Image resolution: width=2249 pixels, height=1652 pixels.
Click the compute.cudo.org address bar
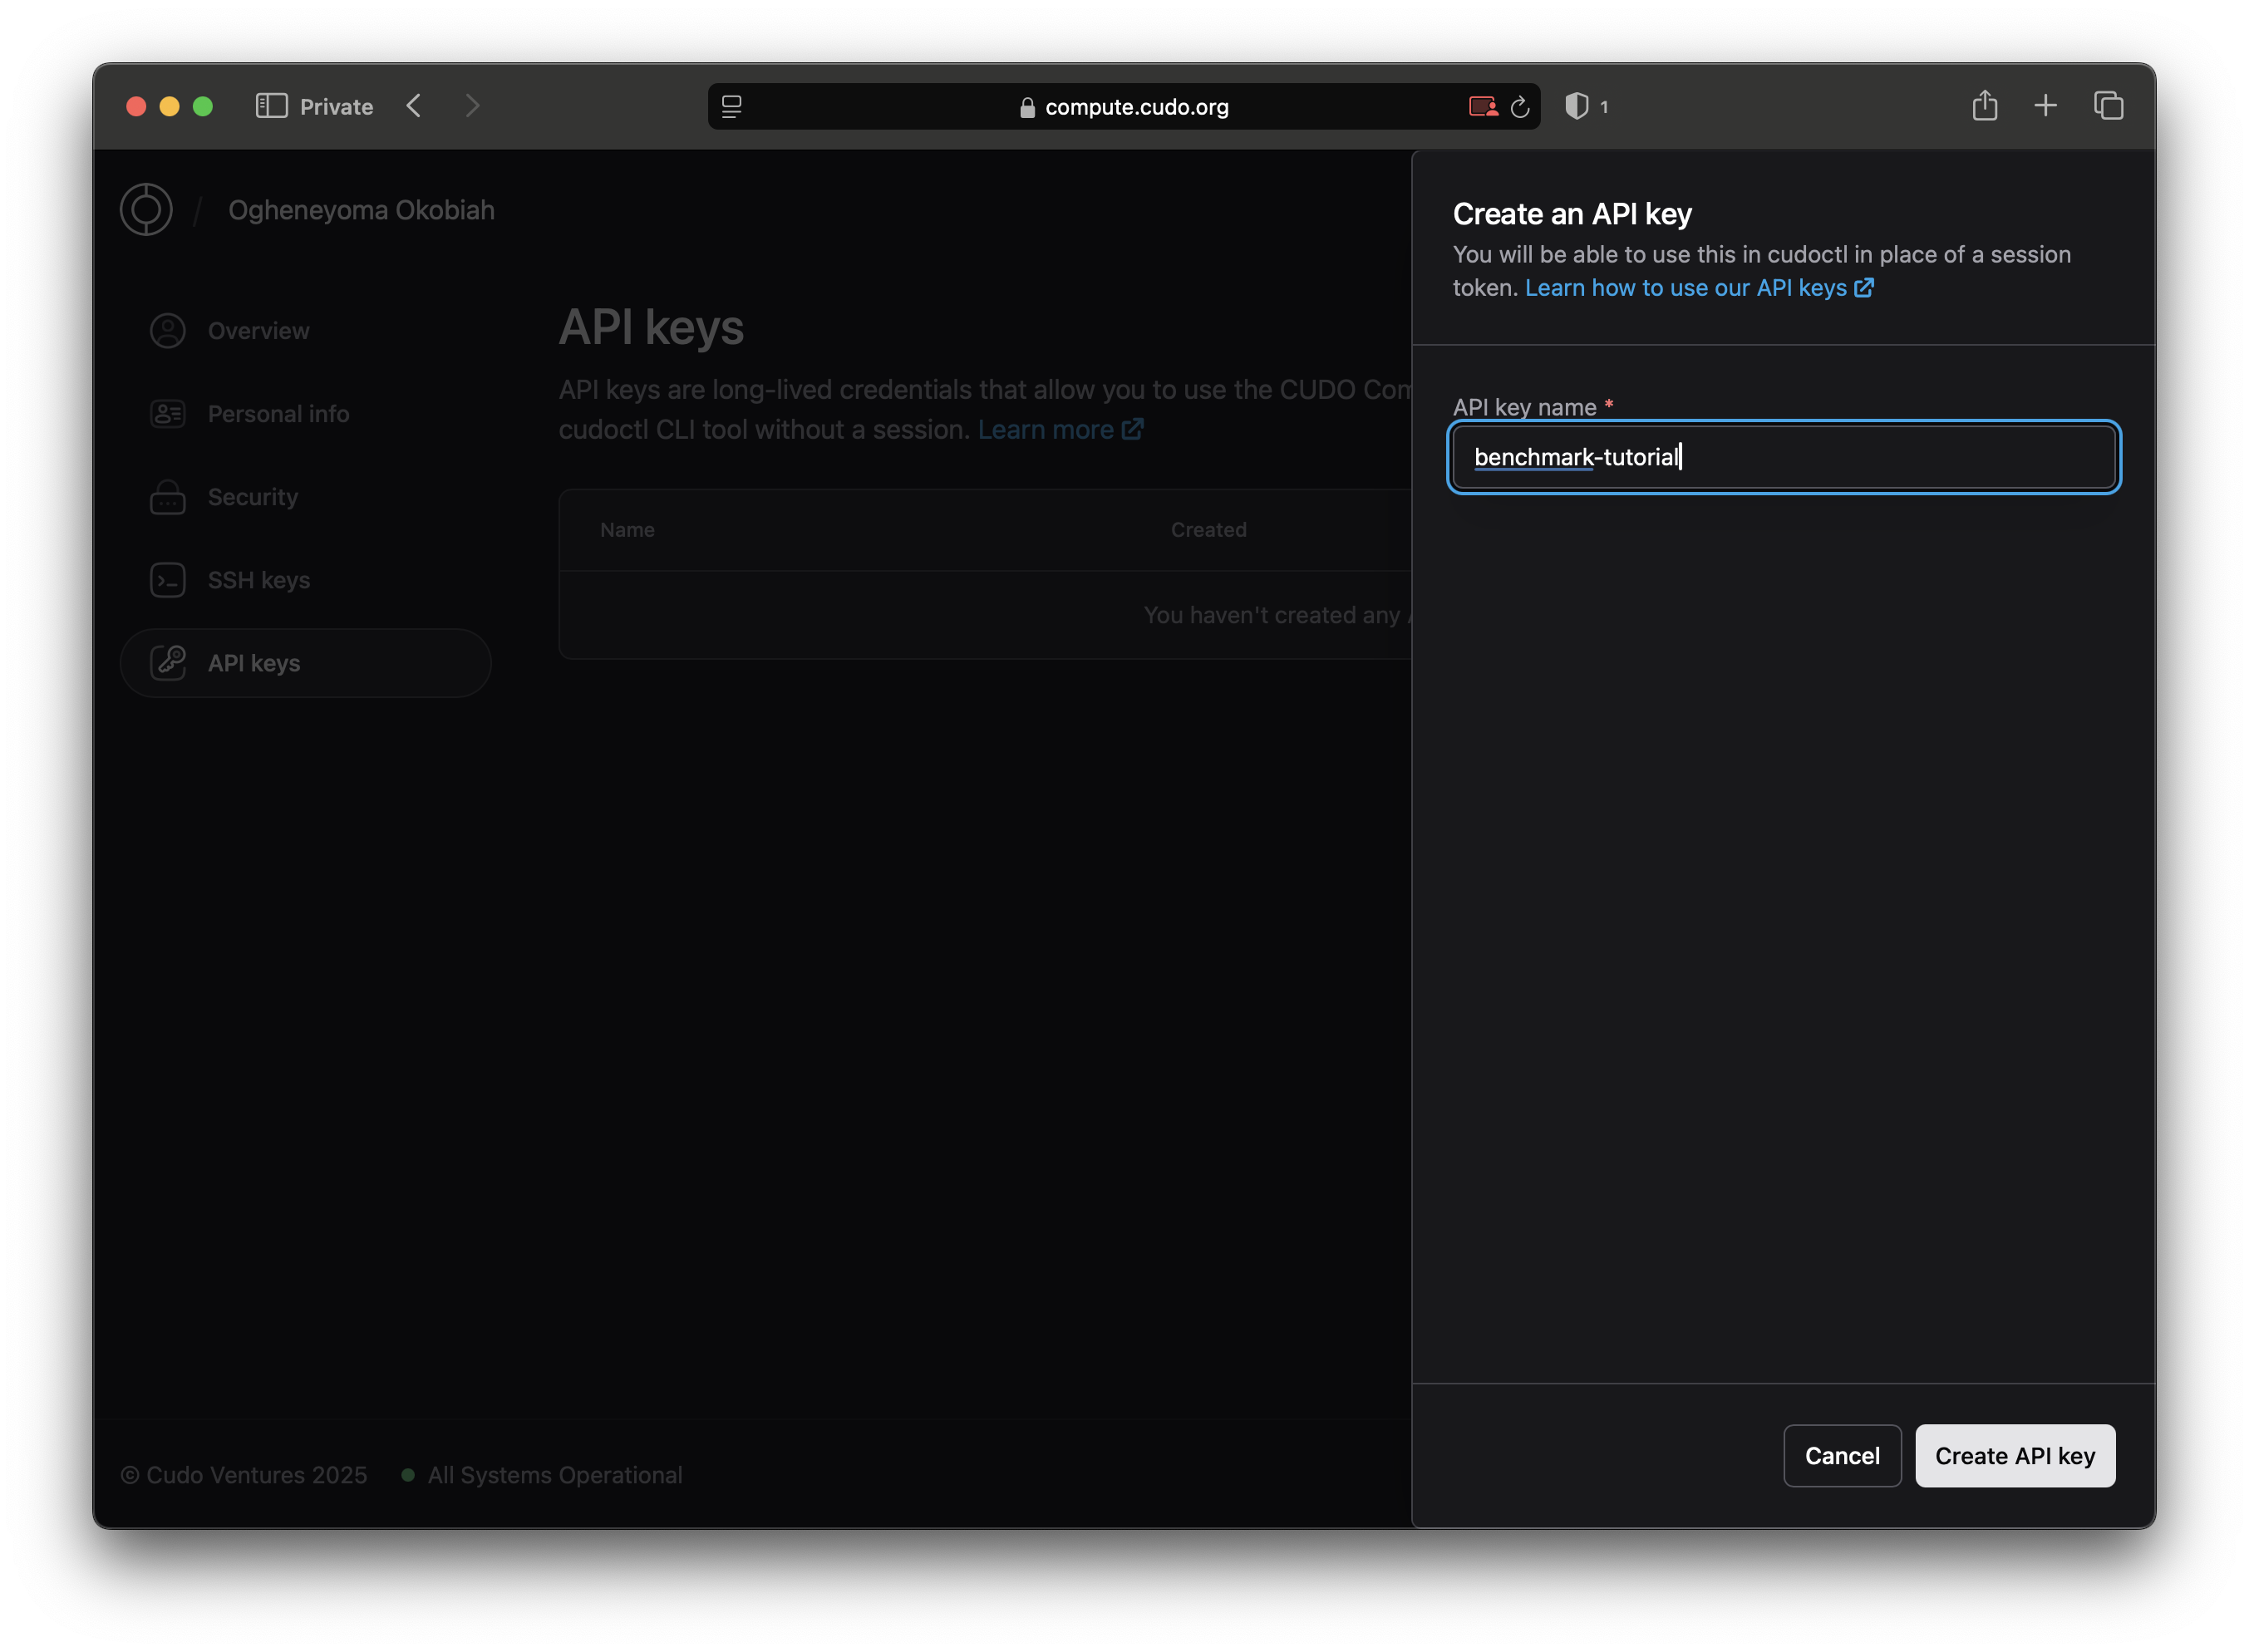click(1124, 106)
